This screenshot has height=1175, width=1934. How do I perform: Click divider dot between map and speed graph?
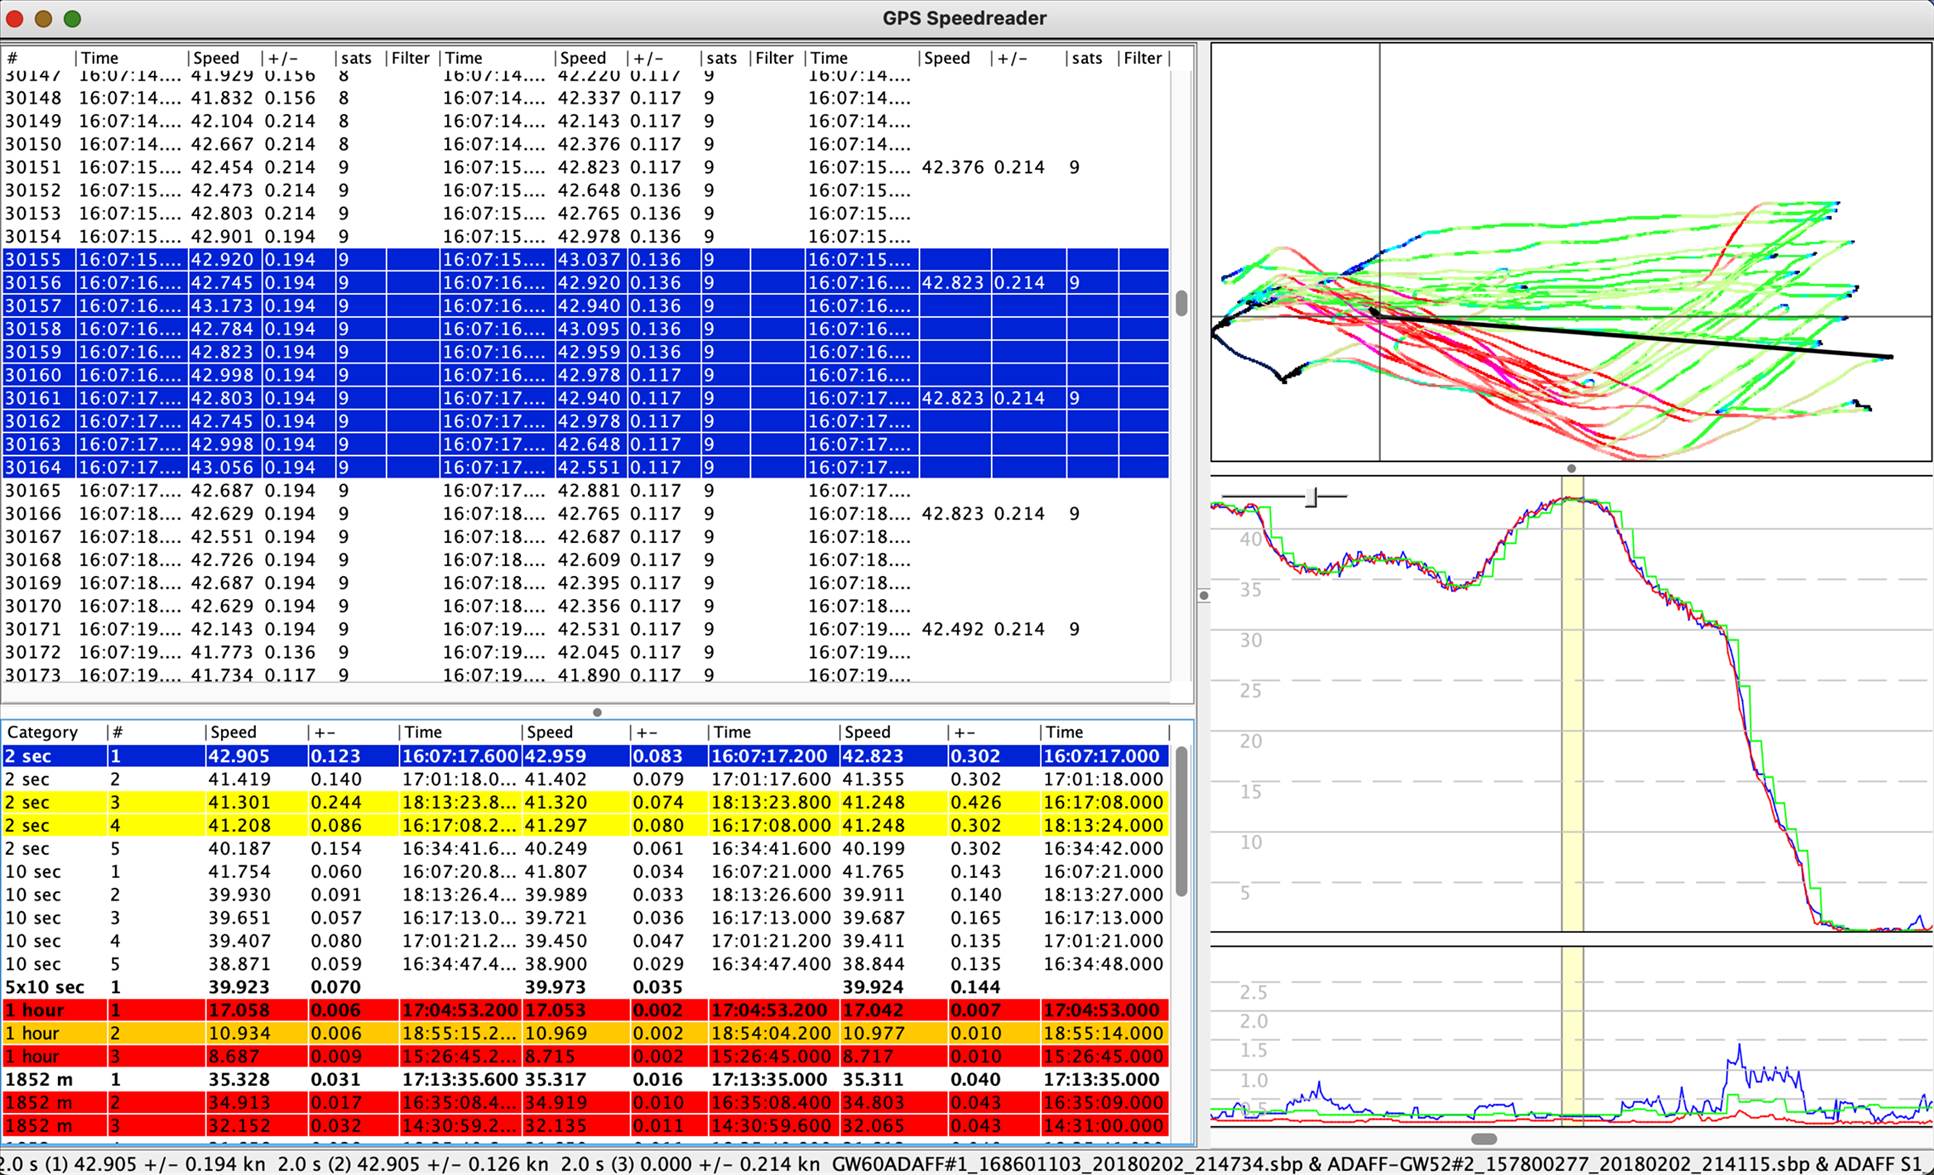(x=1571, y=468)
